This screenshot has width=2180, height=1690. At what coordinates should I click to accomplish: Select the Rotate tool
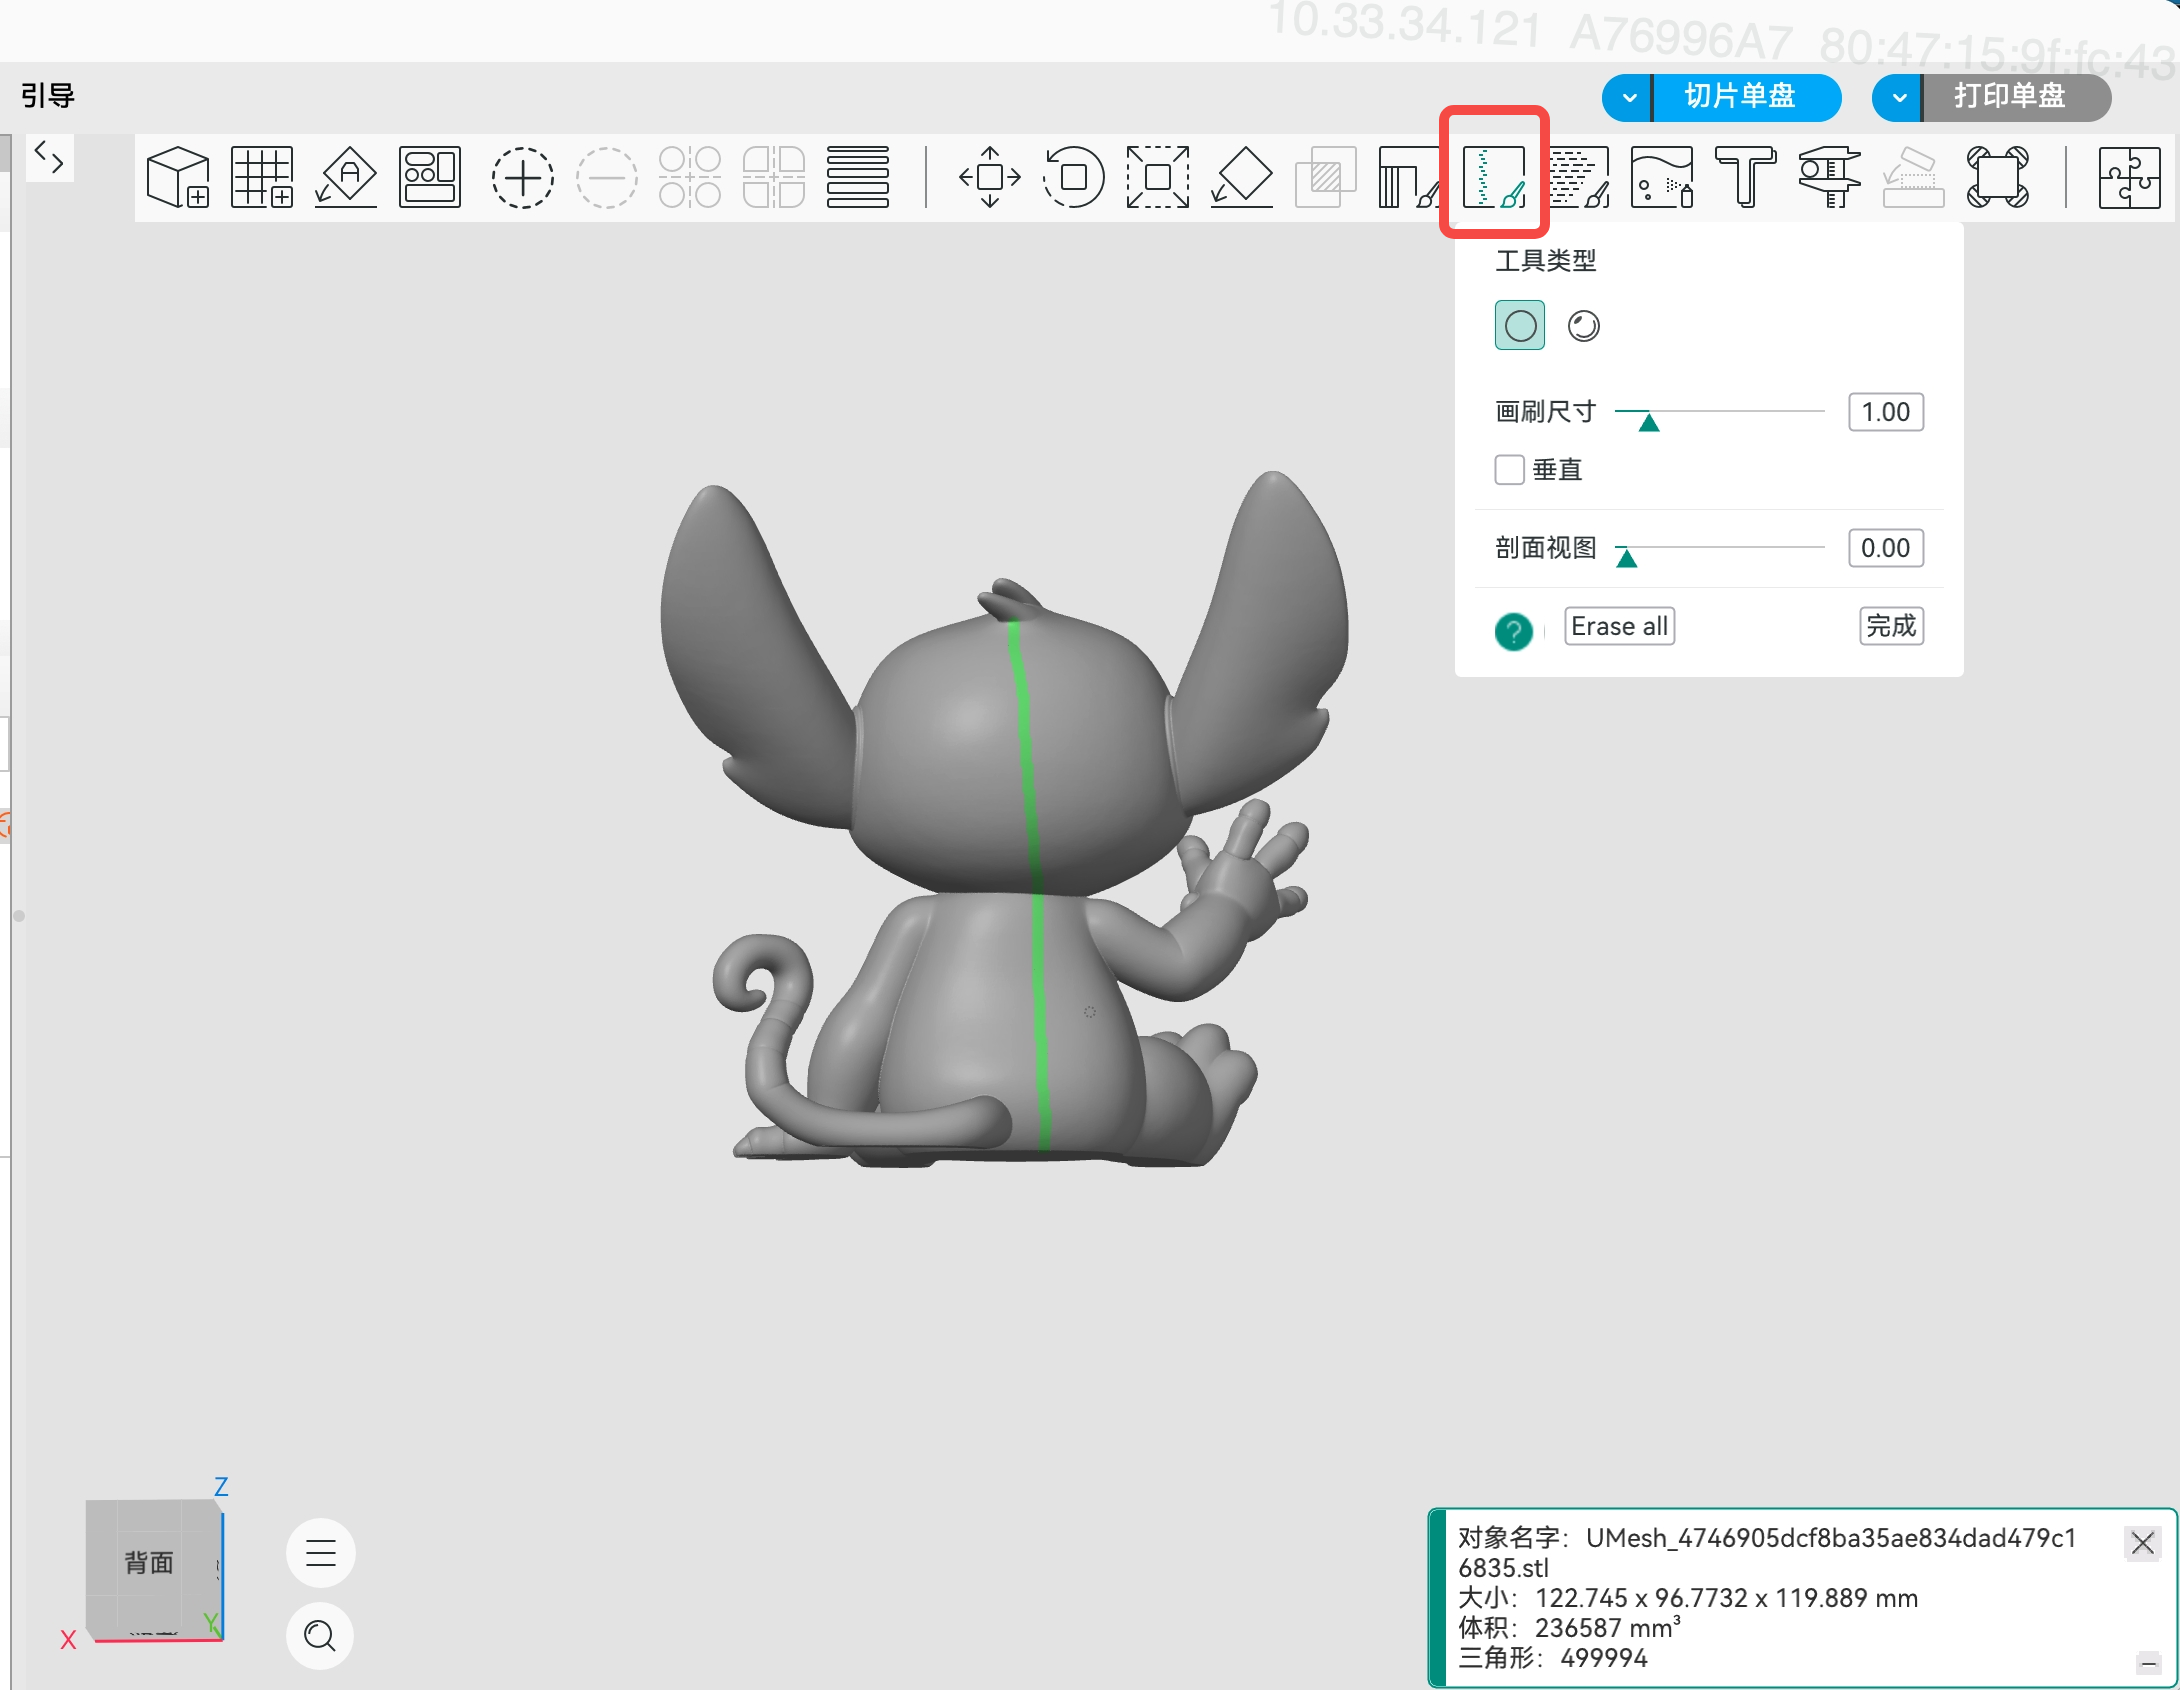pyautogui.click(x=1074, y=177)
